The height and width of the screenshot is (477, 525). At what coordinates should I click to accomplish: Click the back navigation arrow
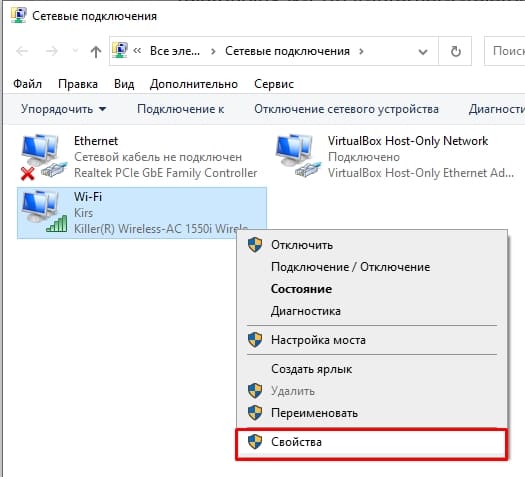pos(22,51)
